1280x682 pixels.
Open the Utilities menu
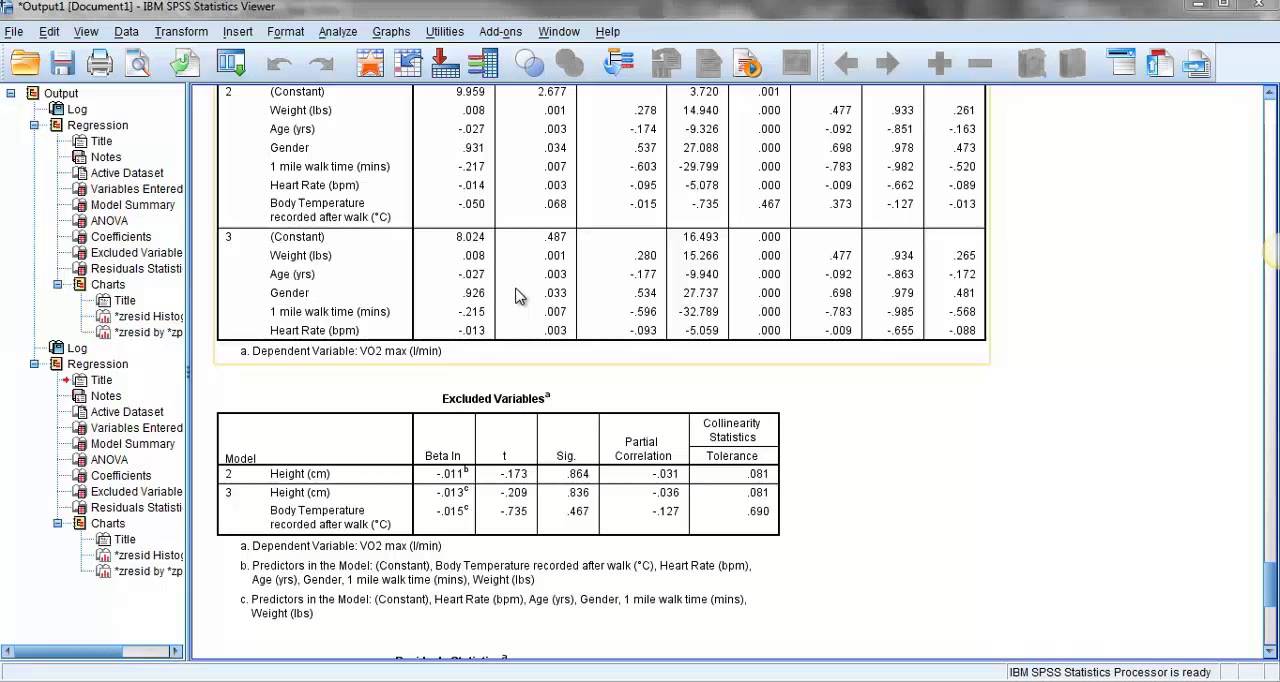445,32
